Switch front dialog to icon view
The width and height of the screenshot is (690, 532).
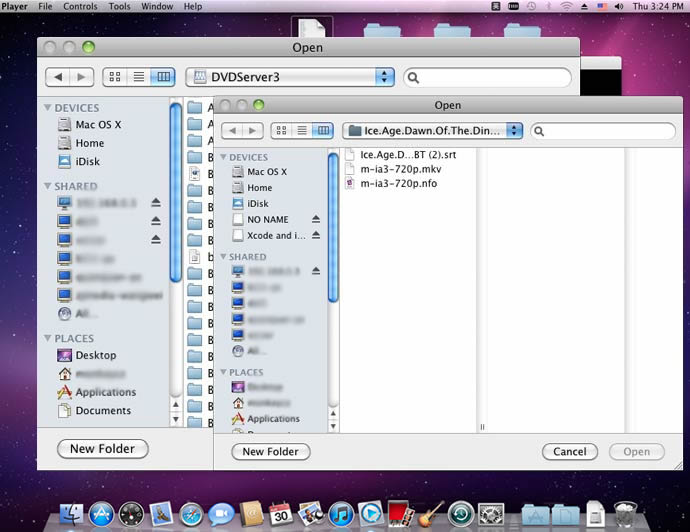(x=282, y=130)
